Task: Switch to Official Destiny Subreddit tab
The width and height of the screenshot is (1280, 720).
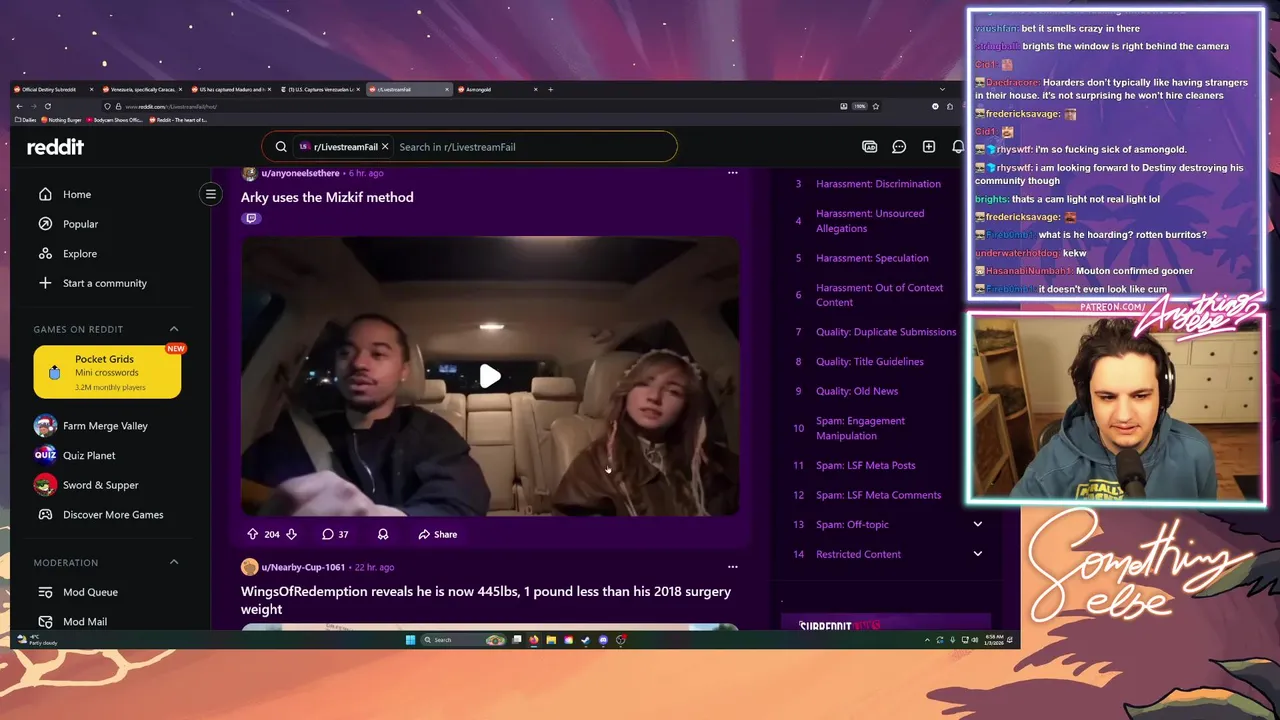Action: click(x=54, y=89)
